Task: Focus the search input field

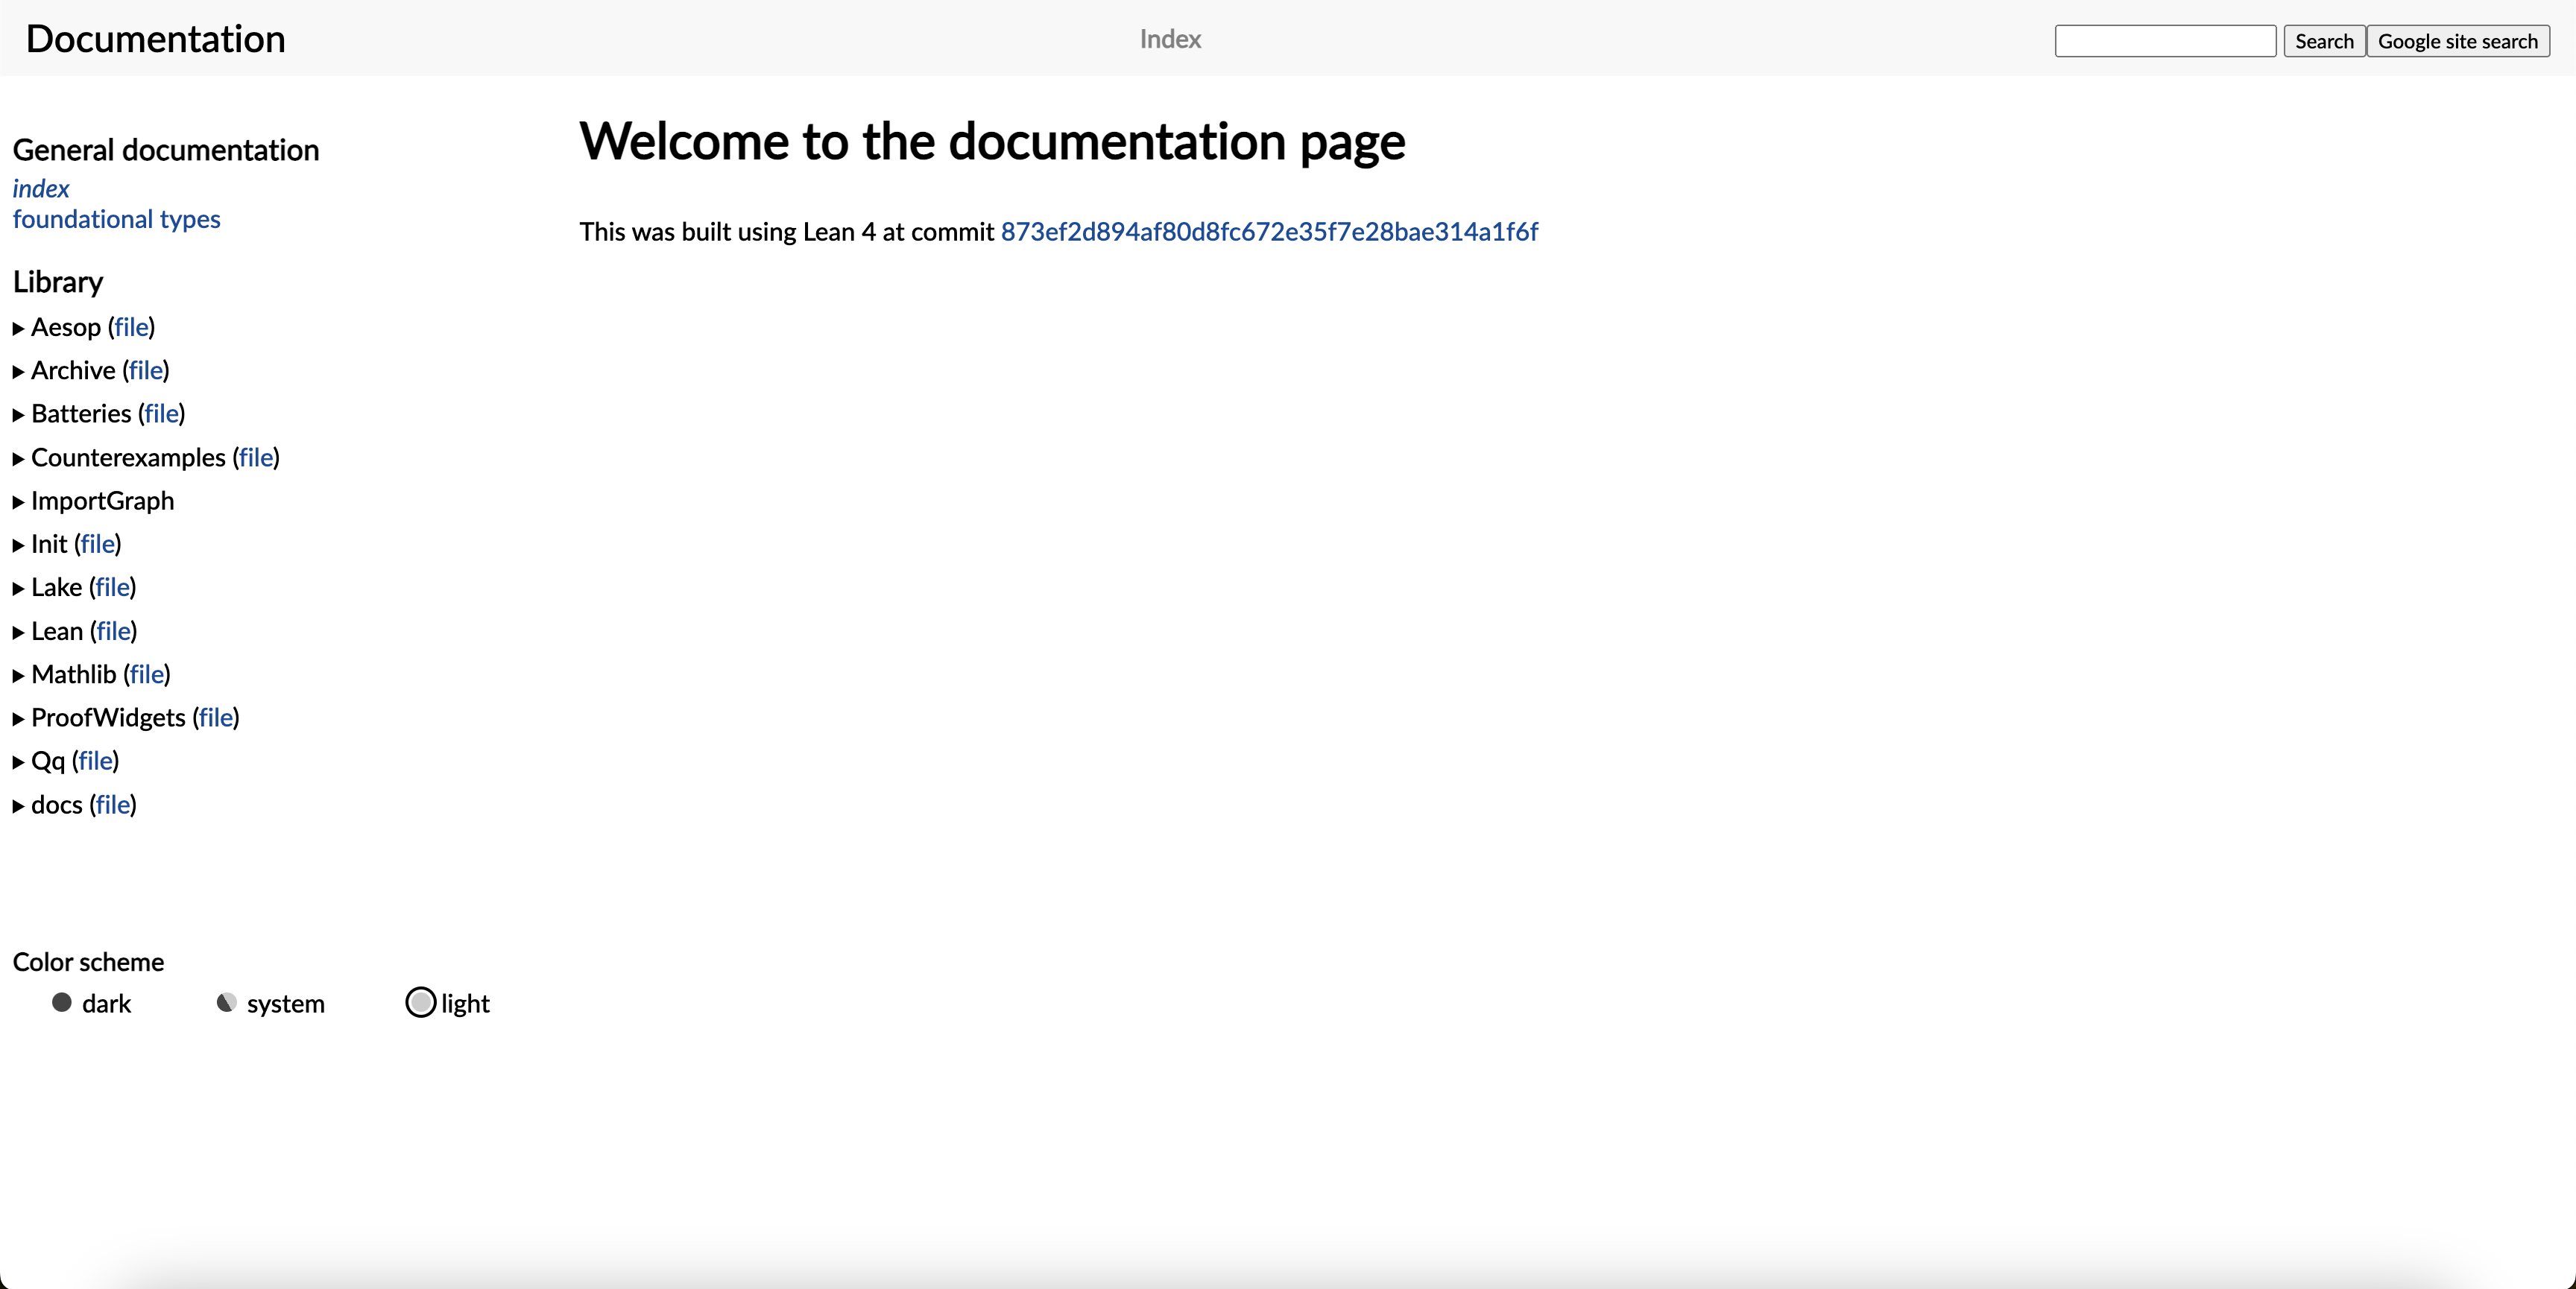Action: click(x=2166, y=41)
